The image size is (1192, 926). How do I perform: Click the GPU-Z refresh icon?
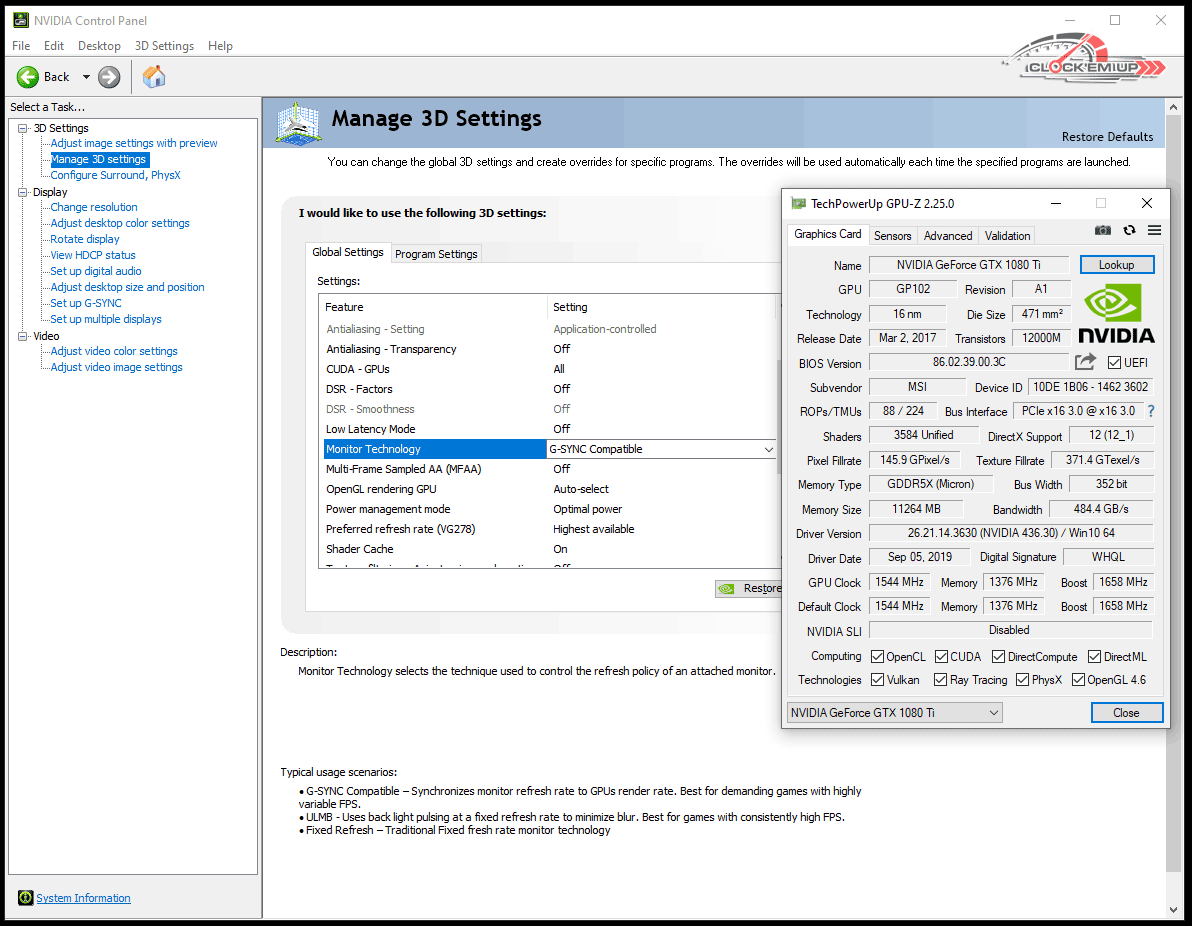click(x=1129, y=230)
